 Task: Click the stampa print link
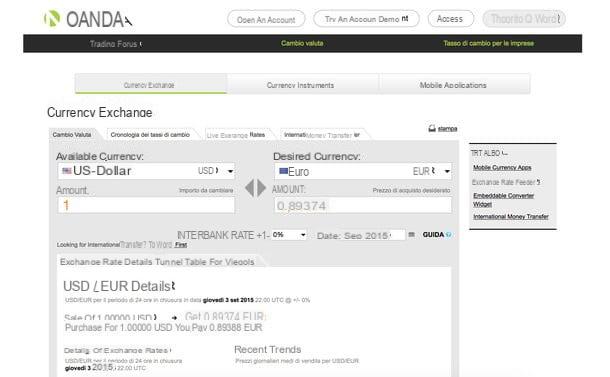pyautogui.click(x=447, y=128)
